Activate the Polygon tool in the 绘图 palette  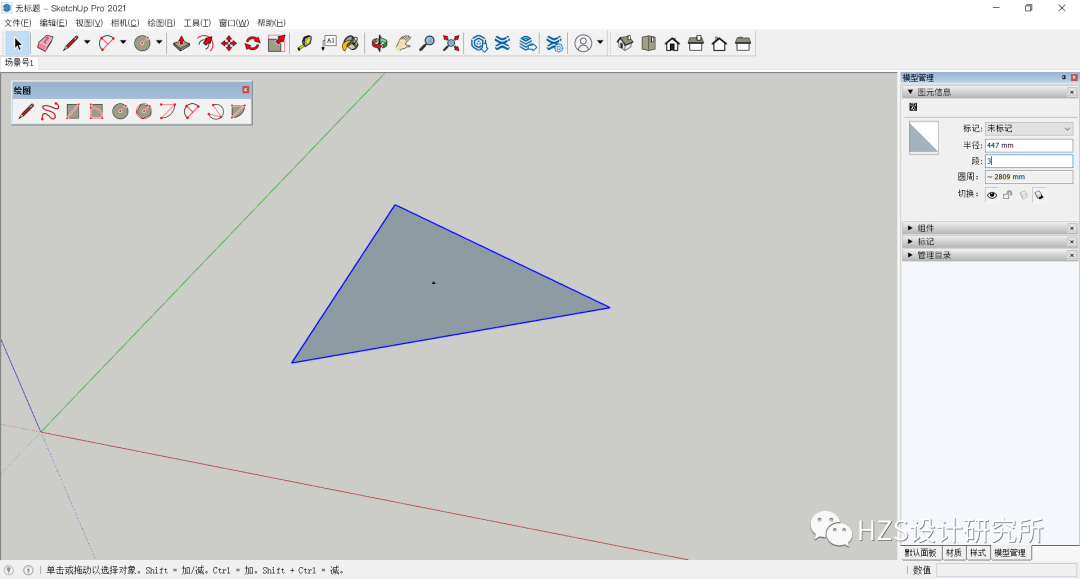[144, 111]
